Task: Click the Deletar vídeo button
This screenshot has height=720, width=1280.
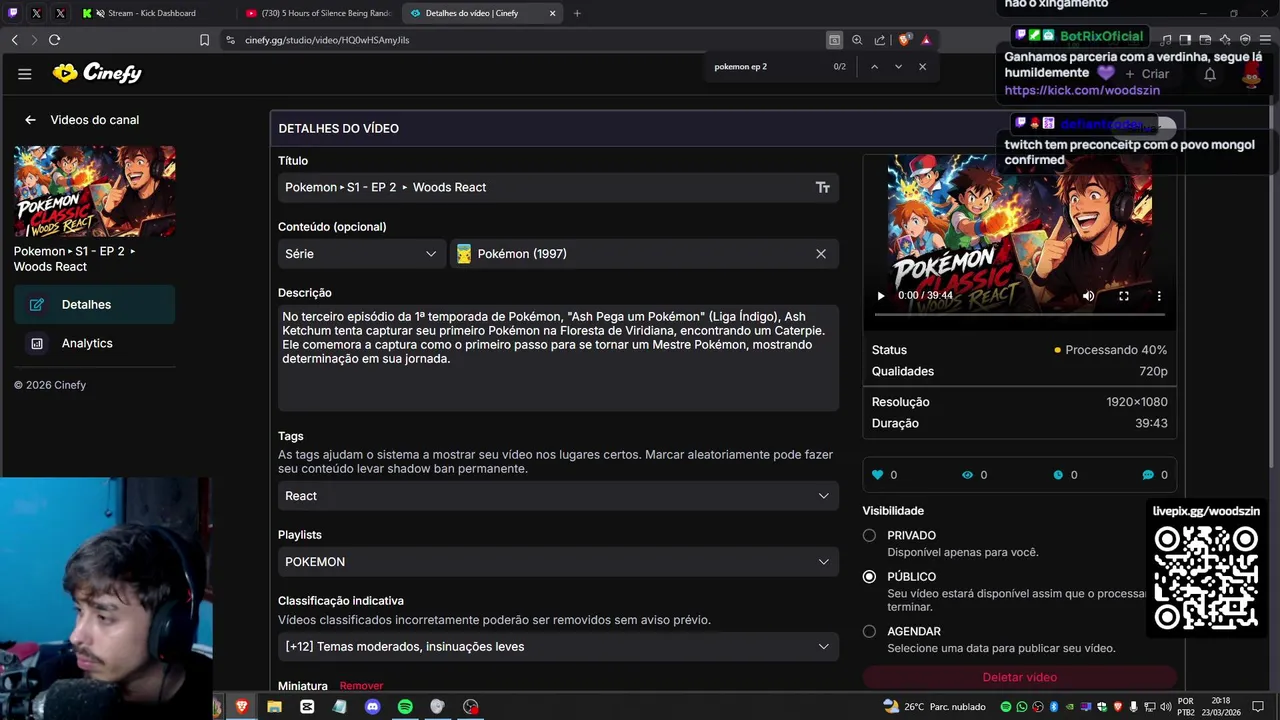Action: pos(1019,678)
